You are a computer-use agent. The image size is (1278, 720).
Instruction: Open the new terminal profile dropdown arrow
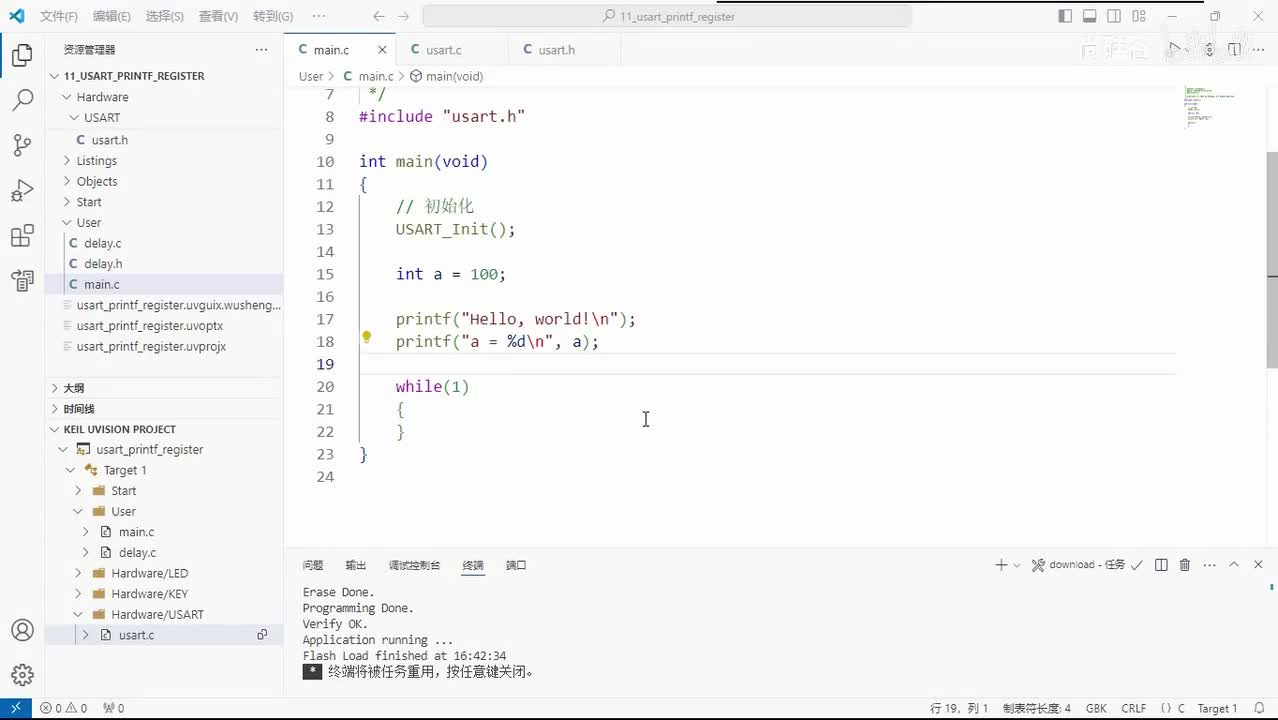[x=1017, y=565]
